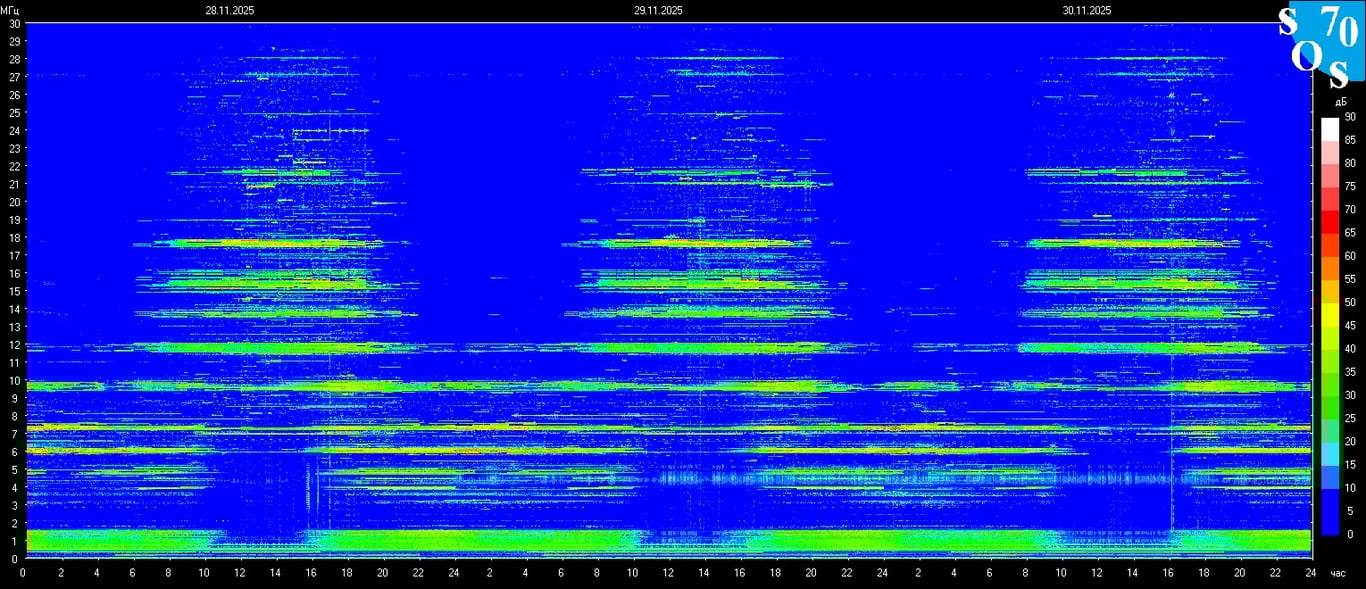The width and height of the screenshot is (1366, 589).
Task: Click the 85 label on the dB scale
Action: click(x=1350, y=140)
